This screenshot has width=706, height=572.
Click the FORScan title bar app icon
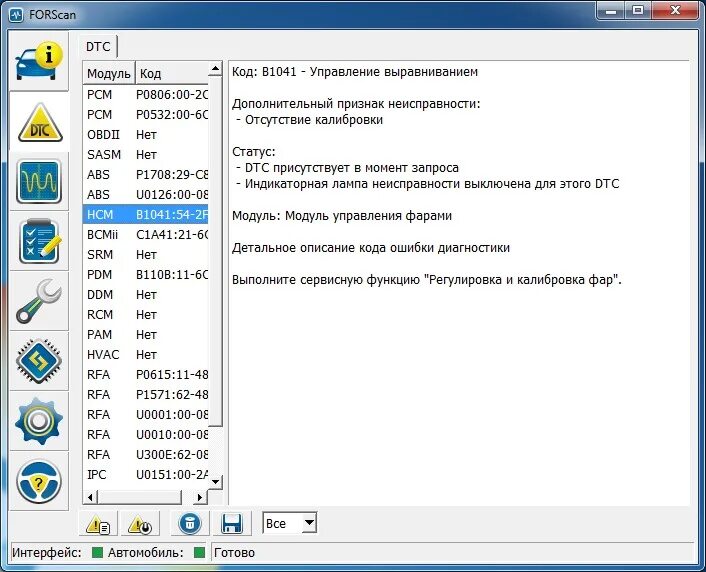coord(16,14)
